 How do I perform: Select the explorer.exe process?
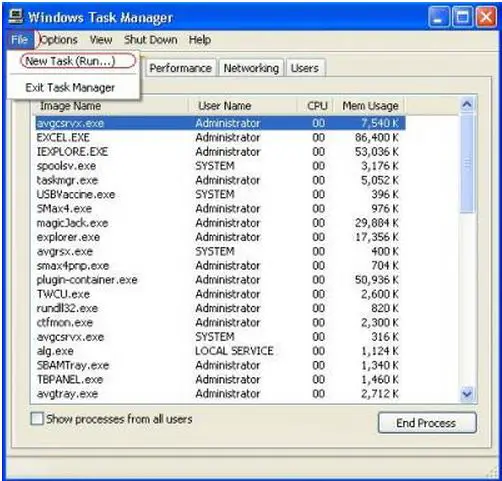point(220,237)
